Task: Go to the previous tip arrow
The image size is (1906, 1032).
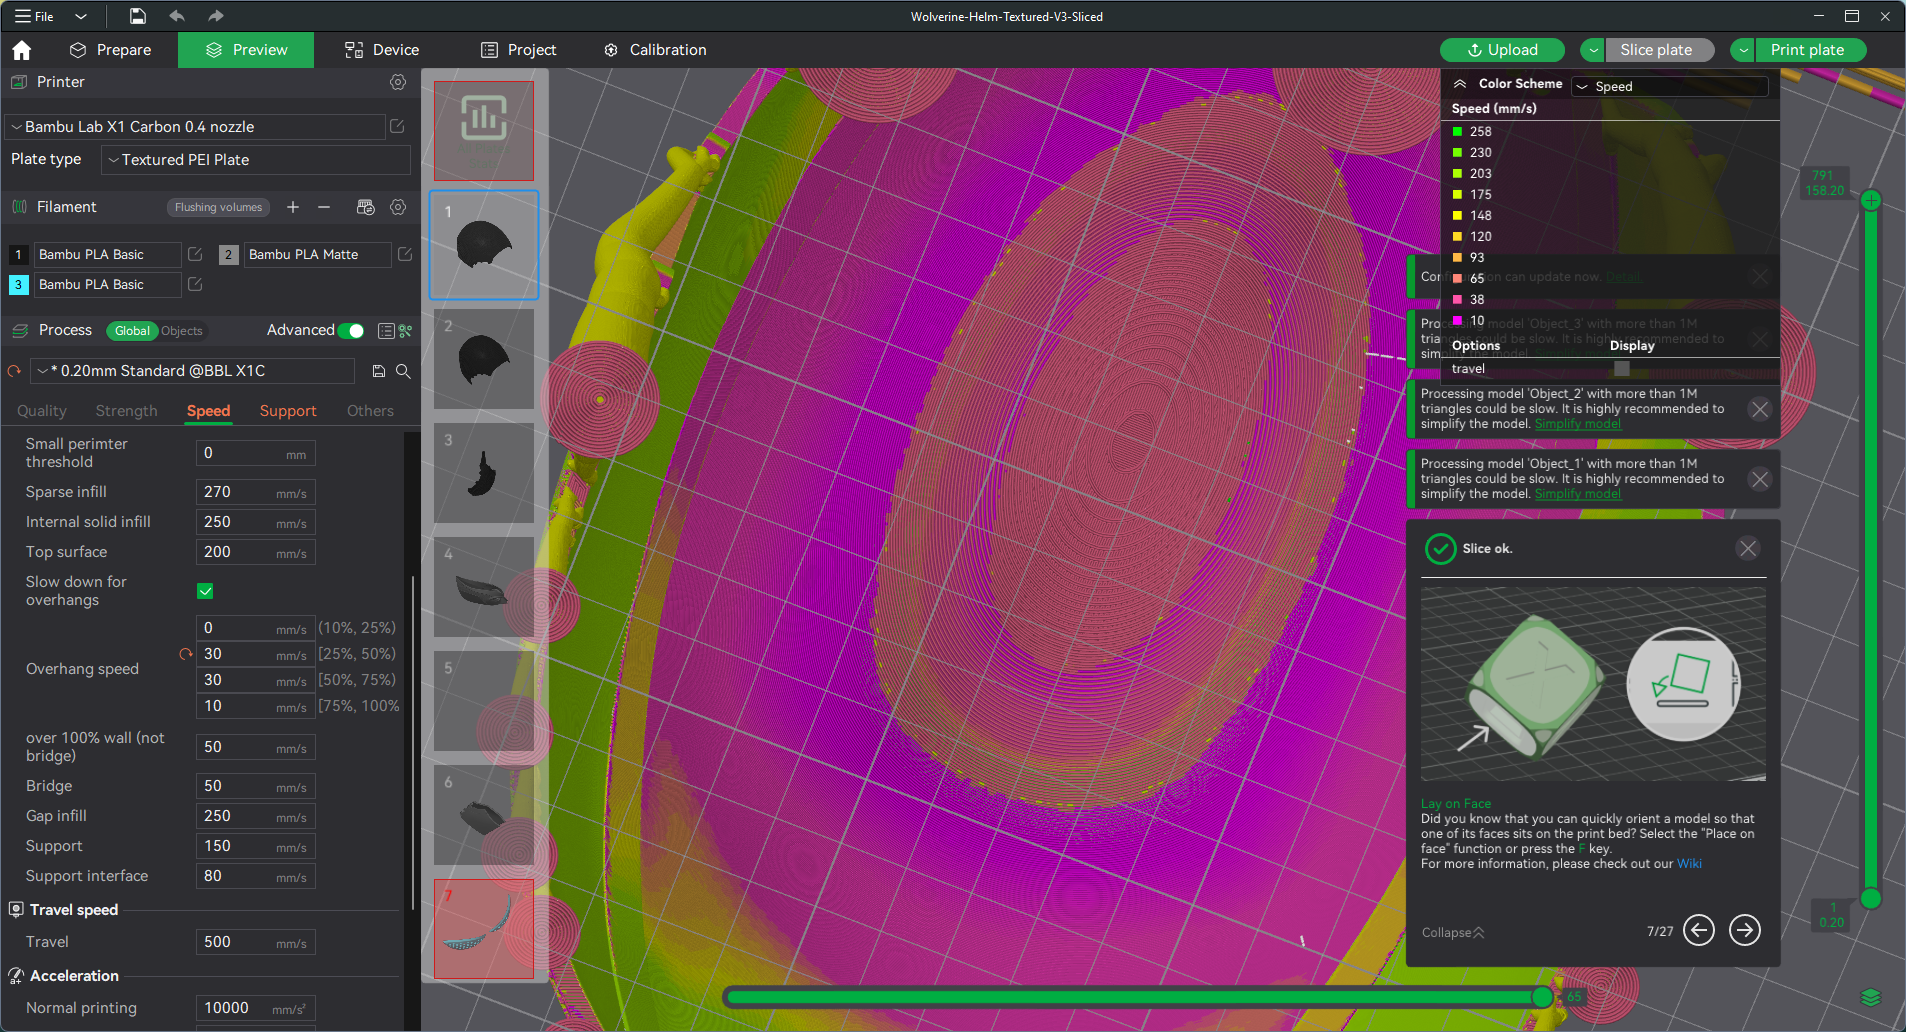Action: coord(1699,930)
